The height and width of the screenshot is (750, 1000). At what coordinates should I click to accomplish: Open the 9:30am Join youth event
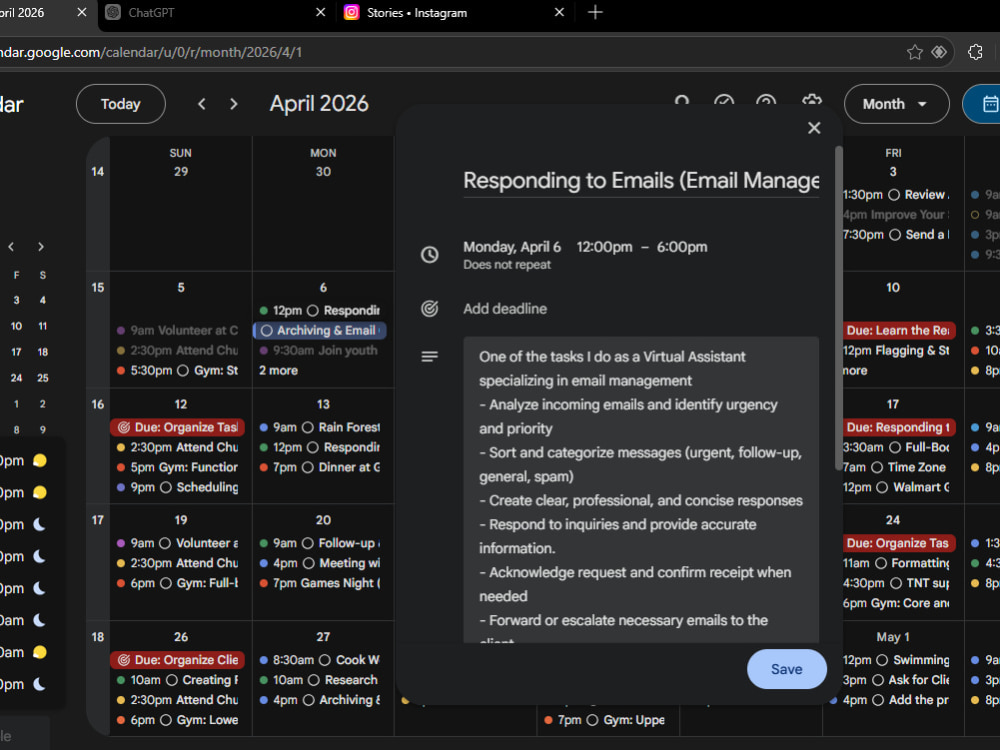[x=321, y=350]
